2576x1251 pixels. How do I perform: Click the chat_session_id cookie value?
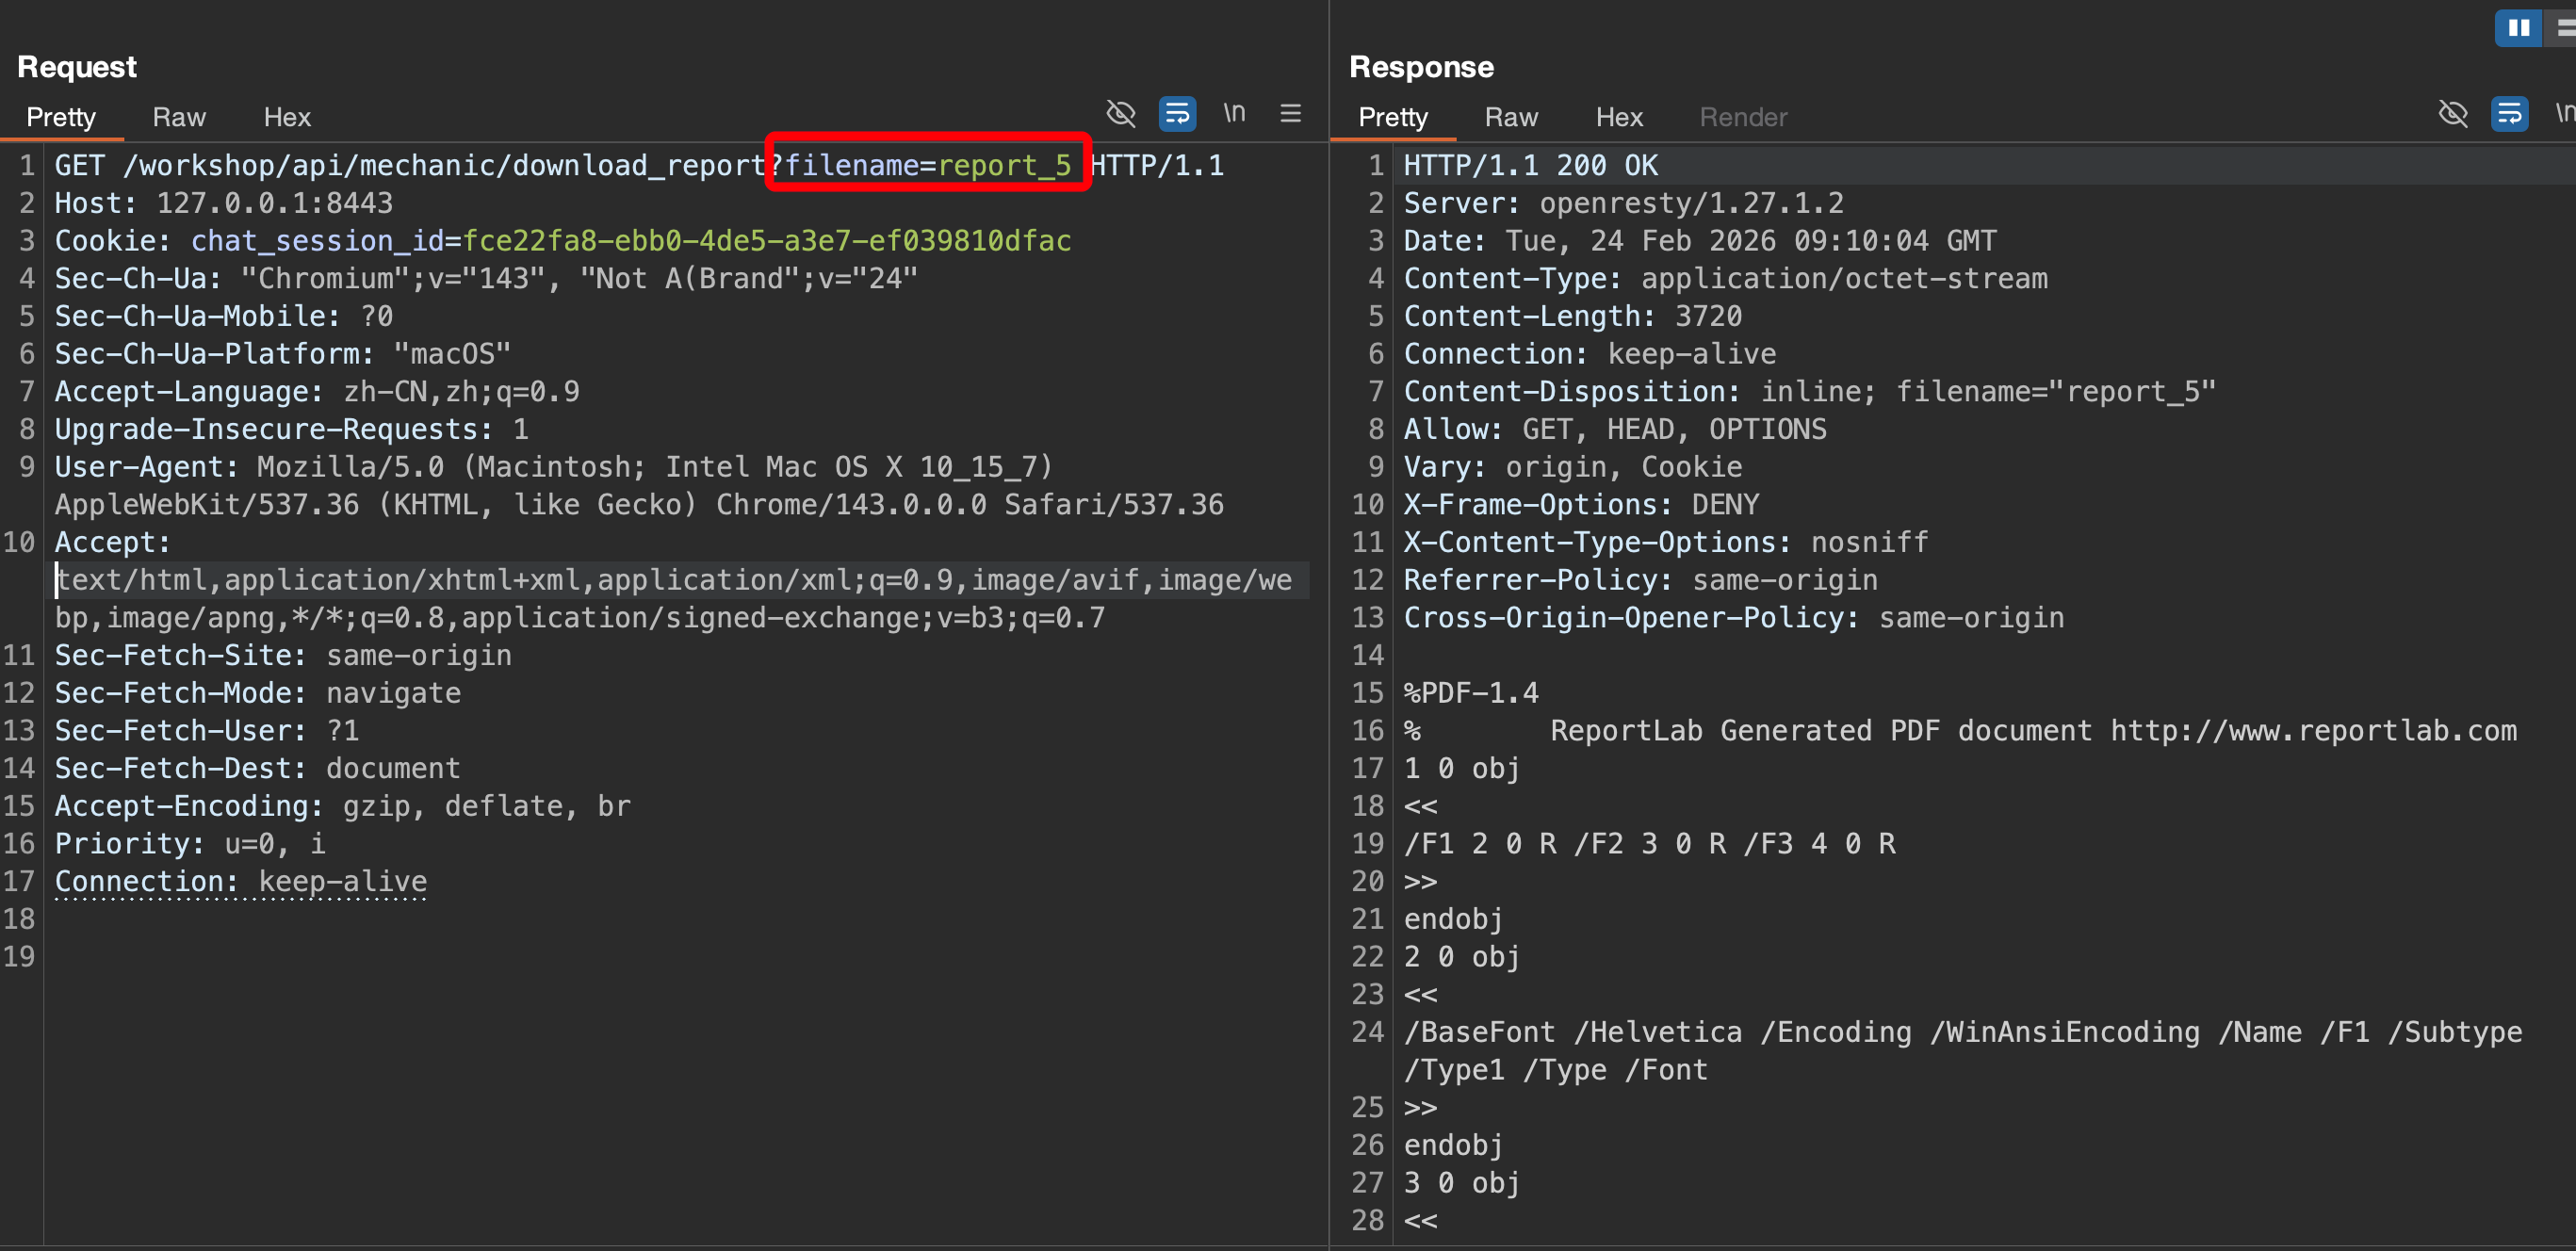coord(766,241)
